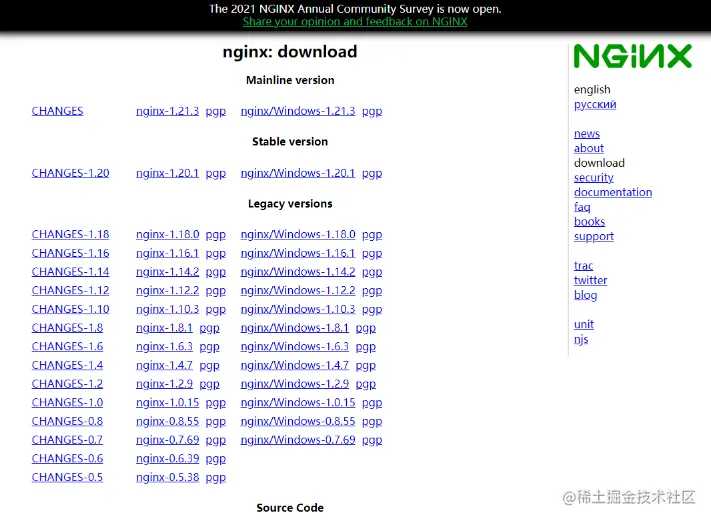Open CHANGES-1.12 link

pos(70,290)
